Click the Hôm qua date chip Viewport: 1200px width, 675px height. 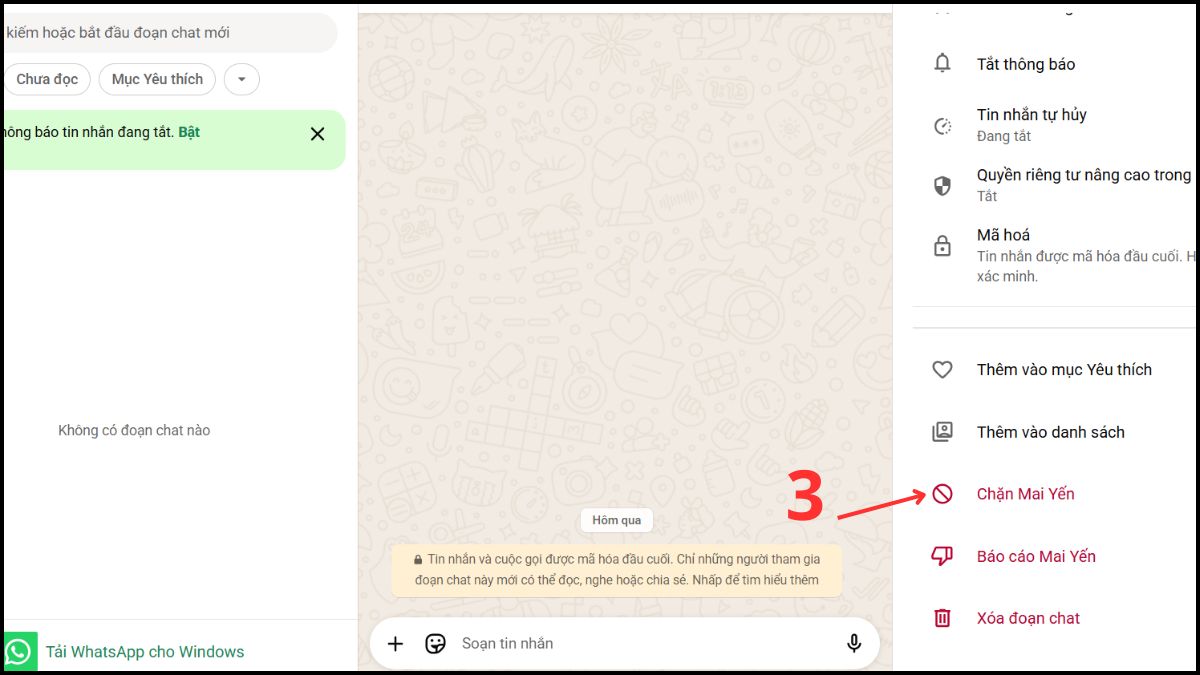(x=616, y=520)
